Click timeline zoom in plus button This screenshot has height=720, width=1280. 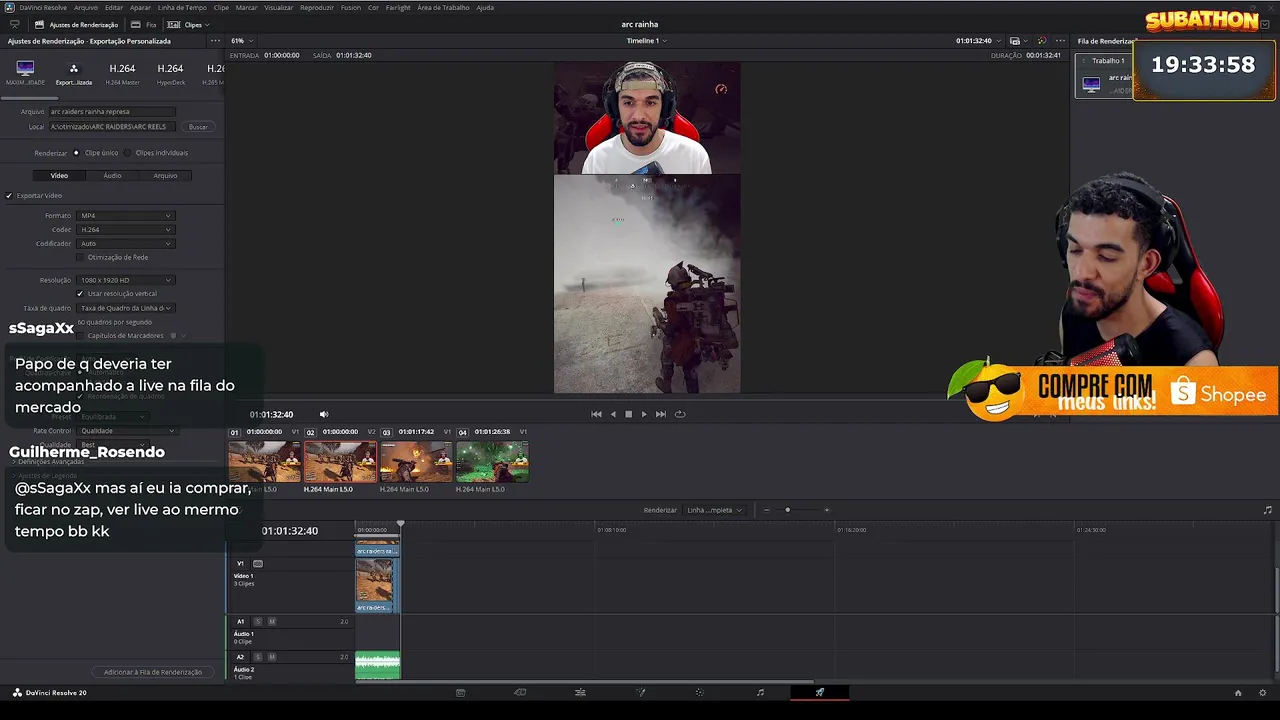(826, 510)
